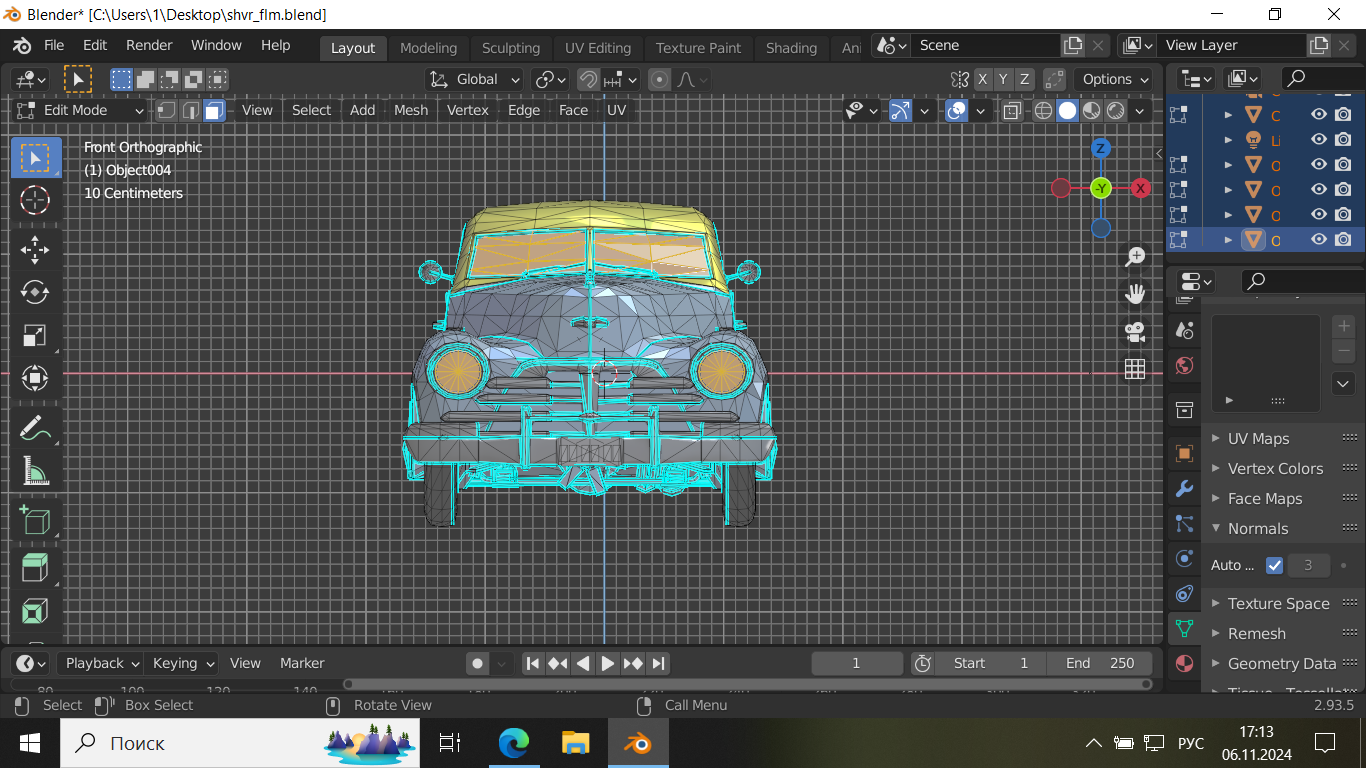Pick the Scale tool

35,335
